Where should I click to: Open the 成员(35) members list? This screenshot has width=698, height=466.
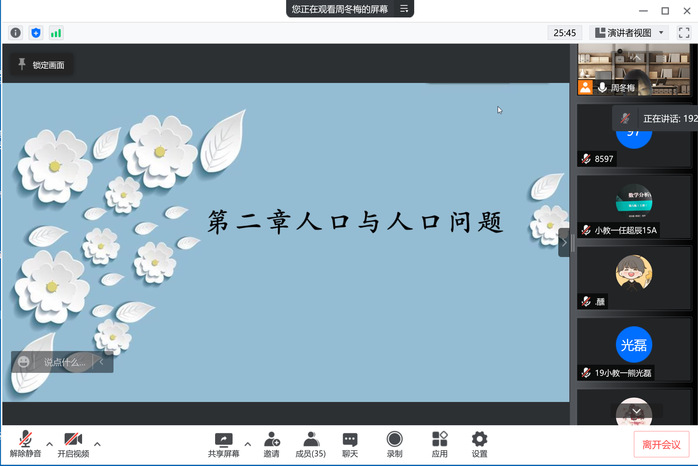tap(312, 444)
